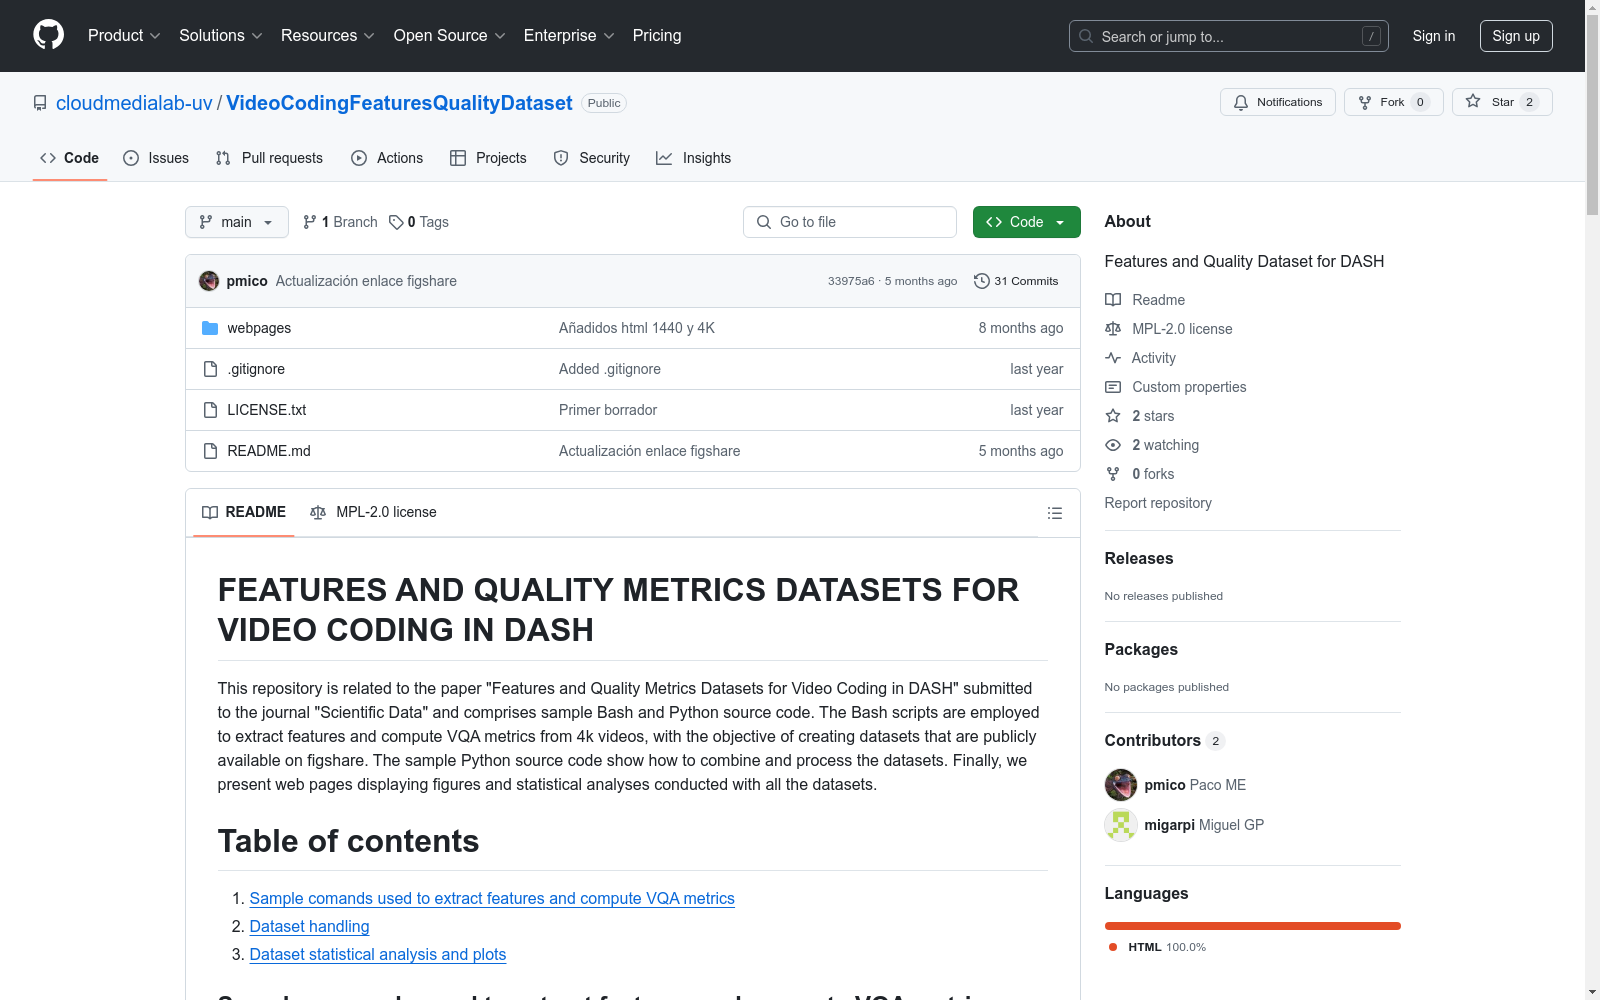Switch to the Pull requests tab
The height and width of the screenshot is (1000, 1600).
click(x=269, y=158)
